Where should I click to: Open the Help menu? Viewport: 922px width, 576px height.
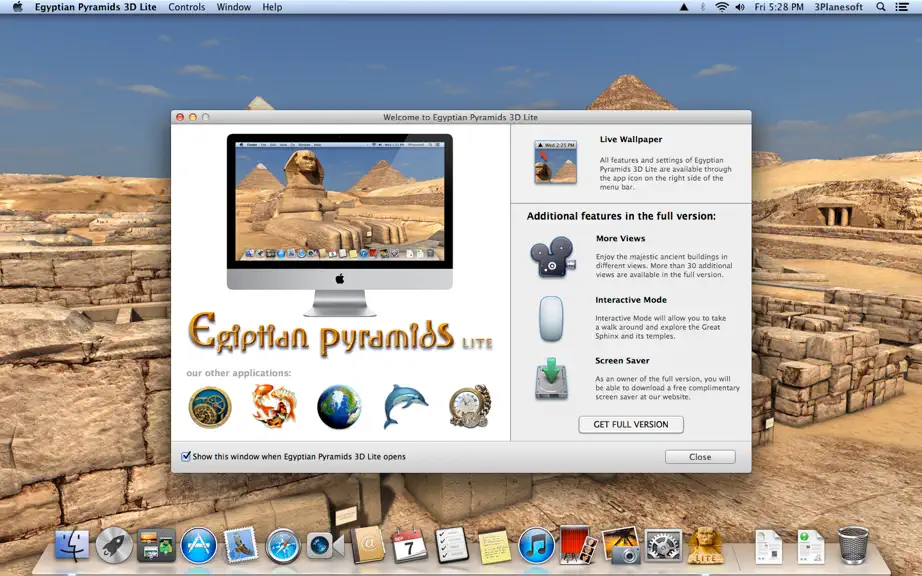[x=272, y=7]
